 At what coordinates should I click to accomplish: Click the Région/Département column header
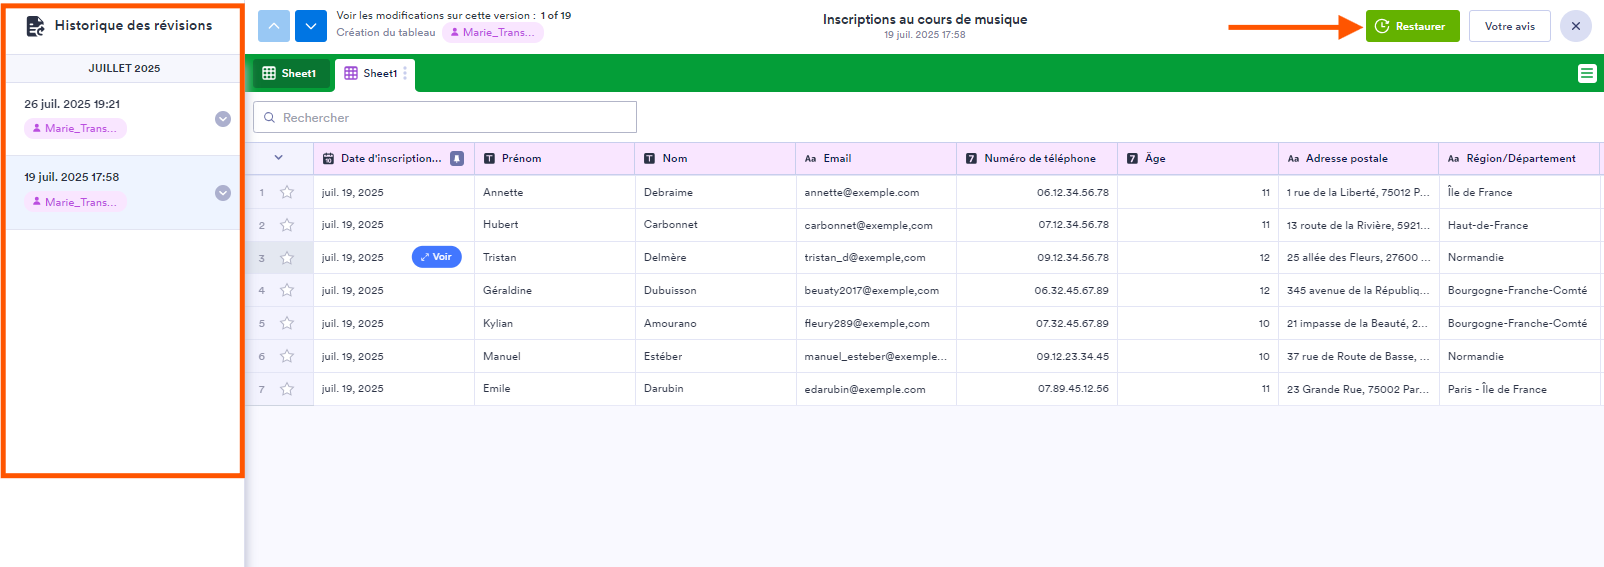(1520, 158)
